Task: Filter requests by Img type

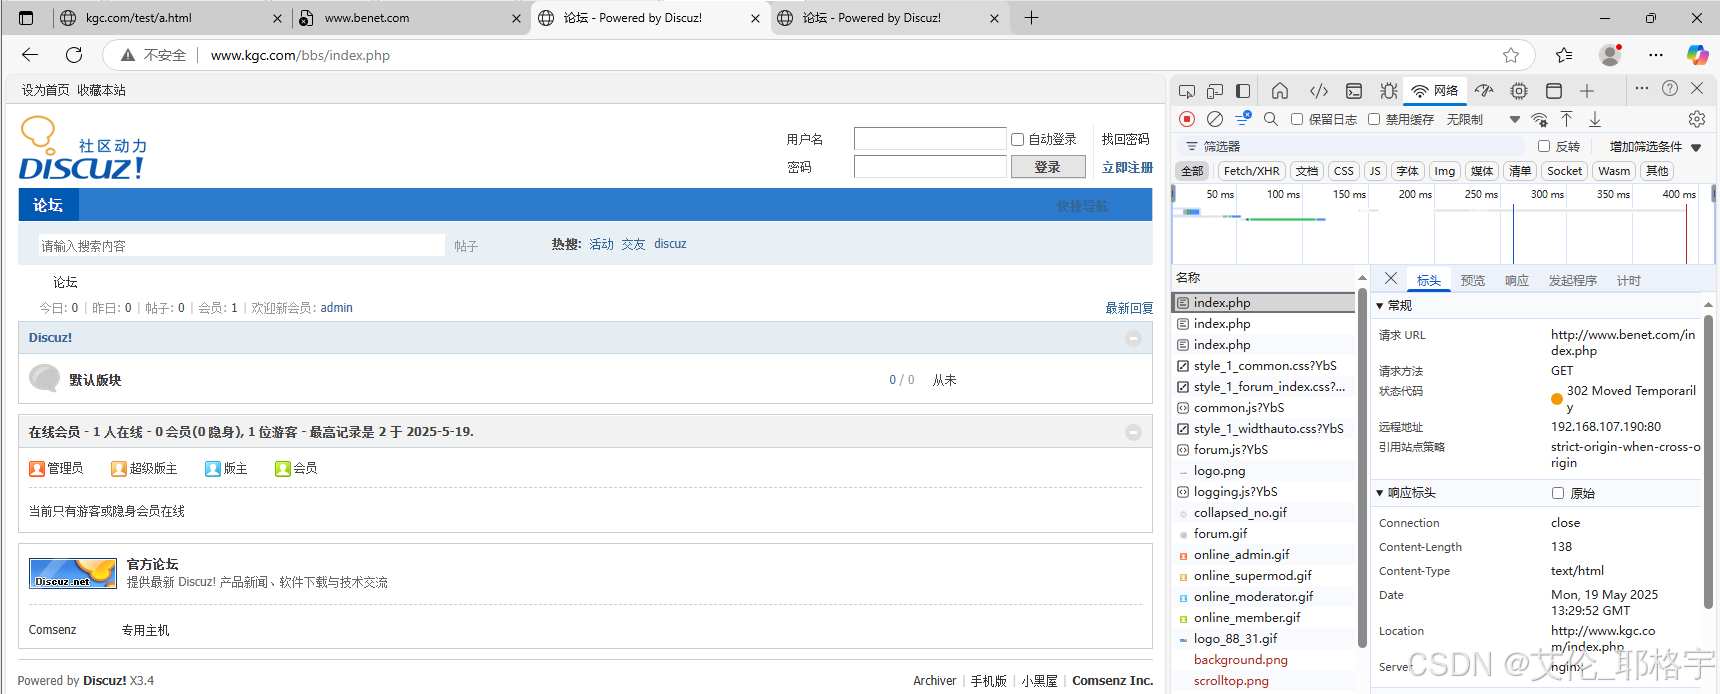Action: (1445, 171)
